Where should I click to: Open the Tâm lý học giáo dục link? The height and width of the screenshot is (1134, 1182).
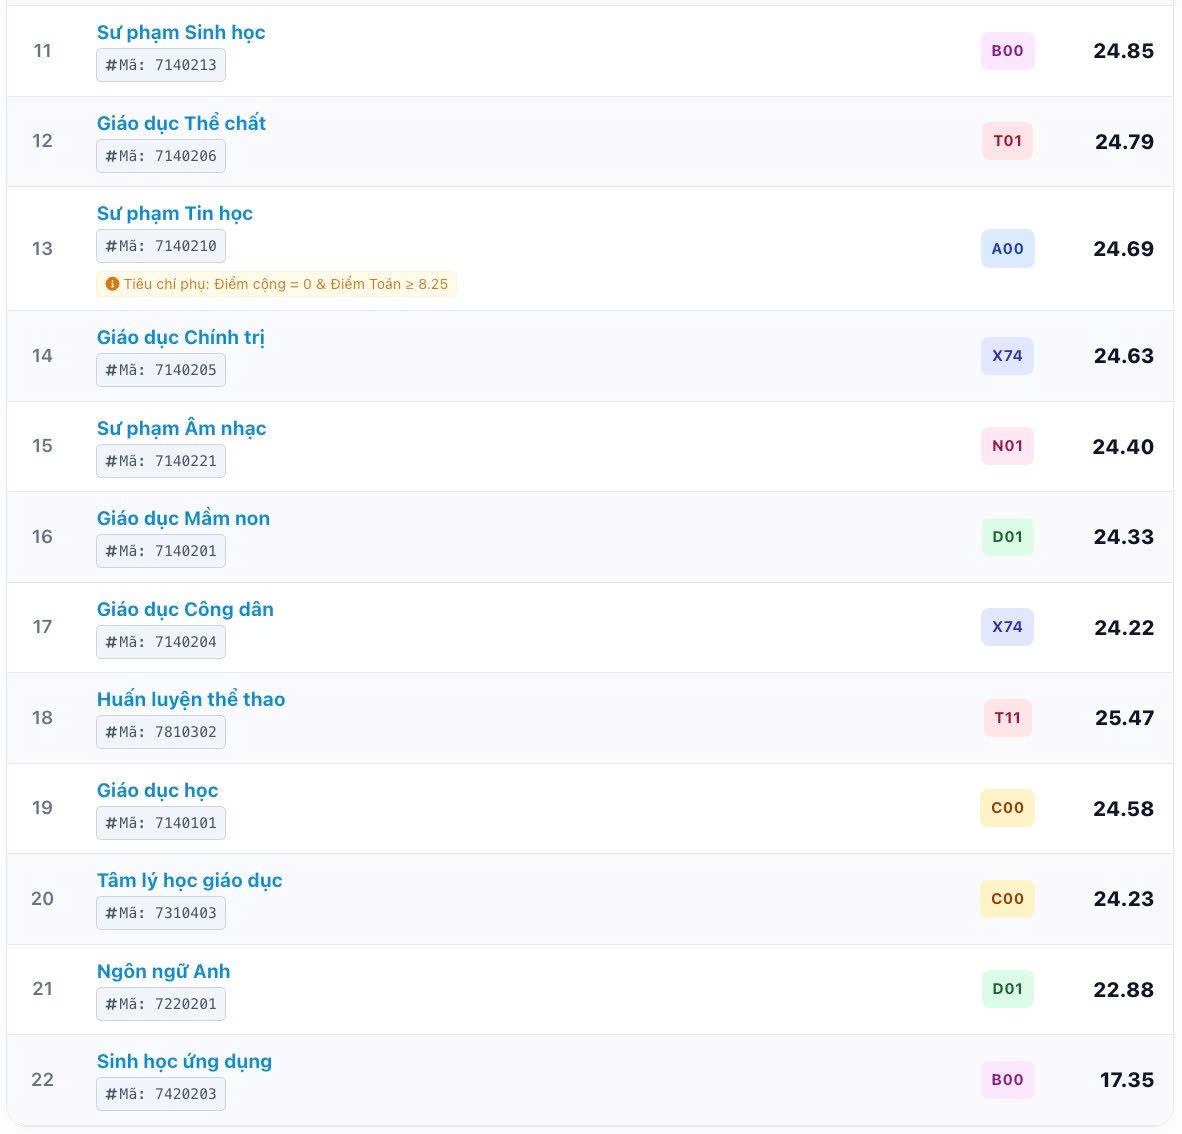(189, 881)
